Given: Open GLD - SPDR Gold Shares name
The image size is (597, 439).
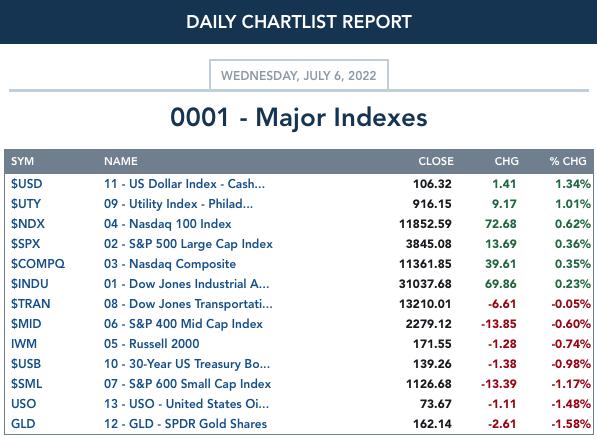Looking at the screenshot, I should point(185,424).
